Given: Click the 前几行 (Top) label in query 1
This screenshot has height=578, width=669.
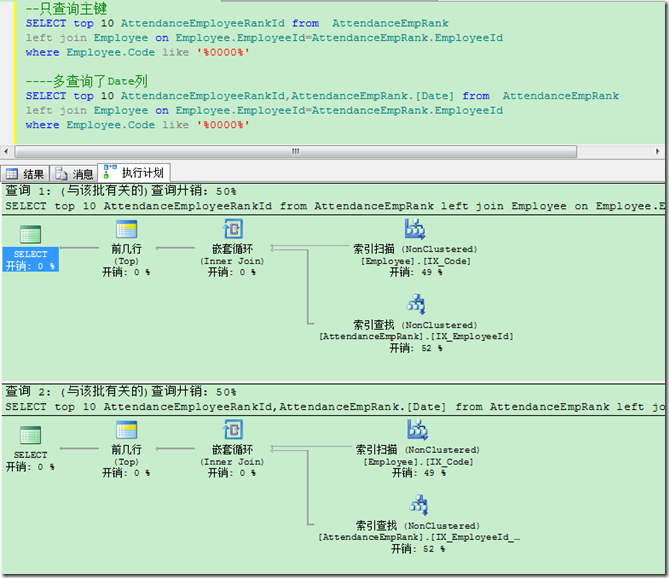Looking at the screenshot, I should point(126,255).
